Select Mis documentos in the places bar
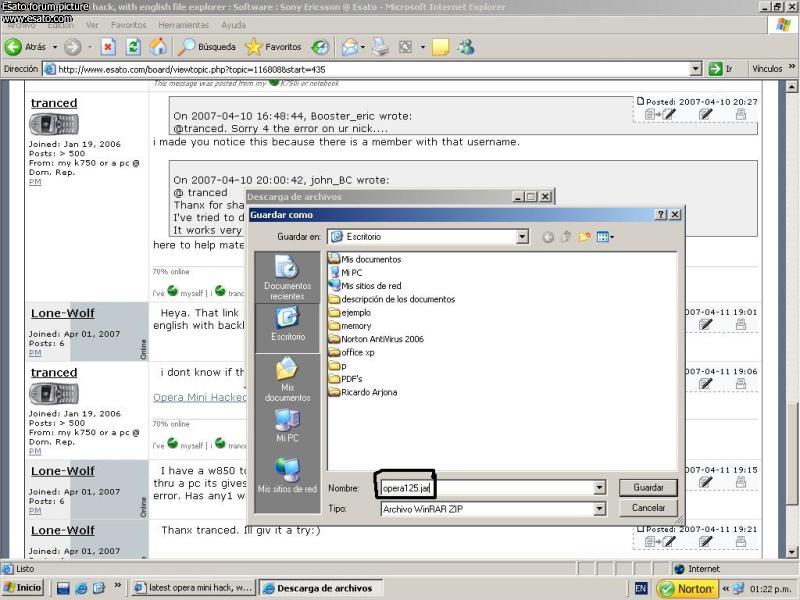 click(287, 380)
